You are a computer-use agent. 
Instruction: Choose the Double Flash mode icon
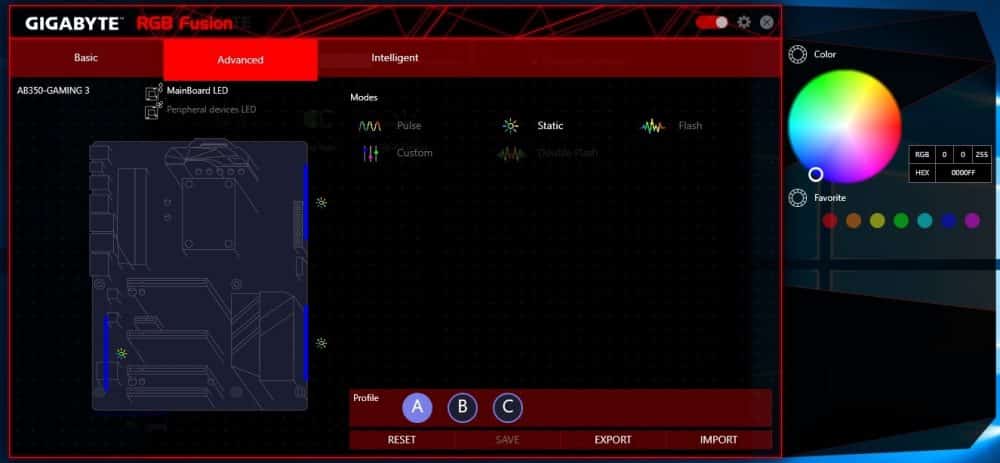coord(511,154)
